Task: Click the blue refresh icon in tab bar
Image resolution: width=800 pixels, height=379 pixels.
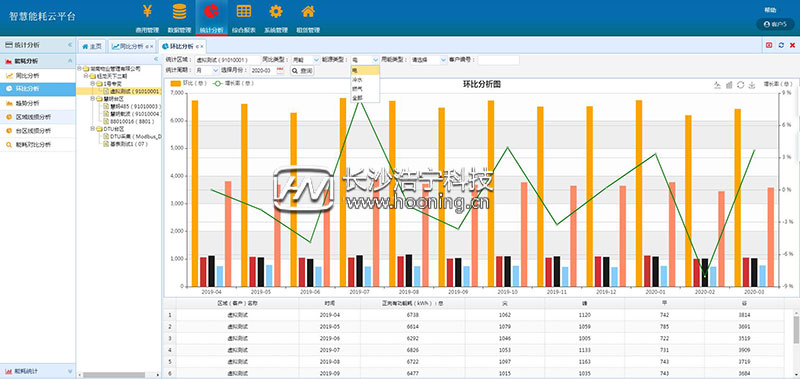Action: (781, 45)
